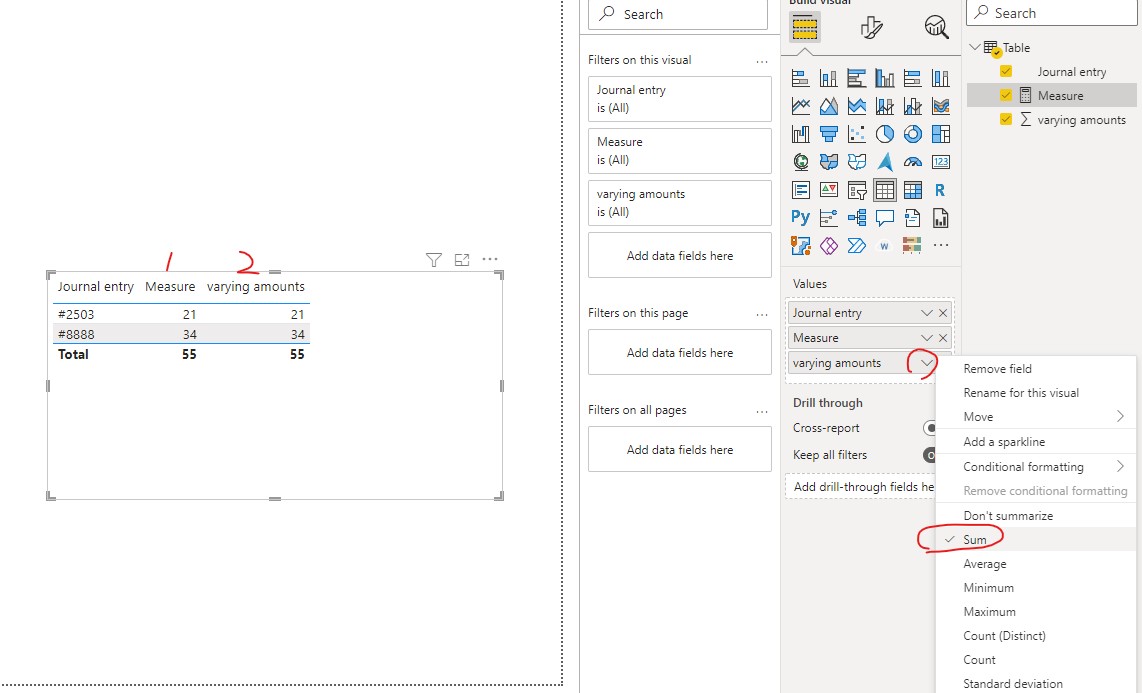Expand the Conditional formatting submenu arrow
The width and height of the screenshot is (1142, 693).
(x=1120, y=466)
